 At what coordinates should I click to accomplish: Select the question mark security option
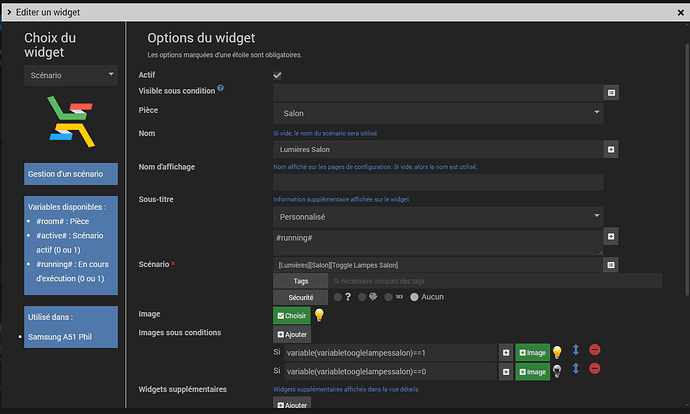337,297
